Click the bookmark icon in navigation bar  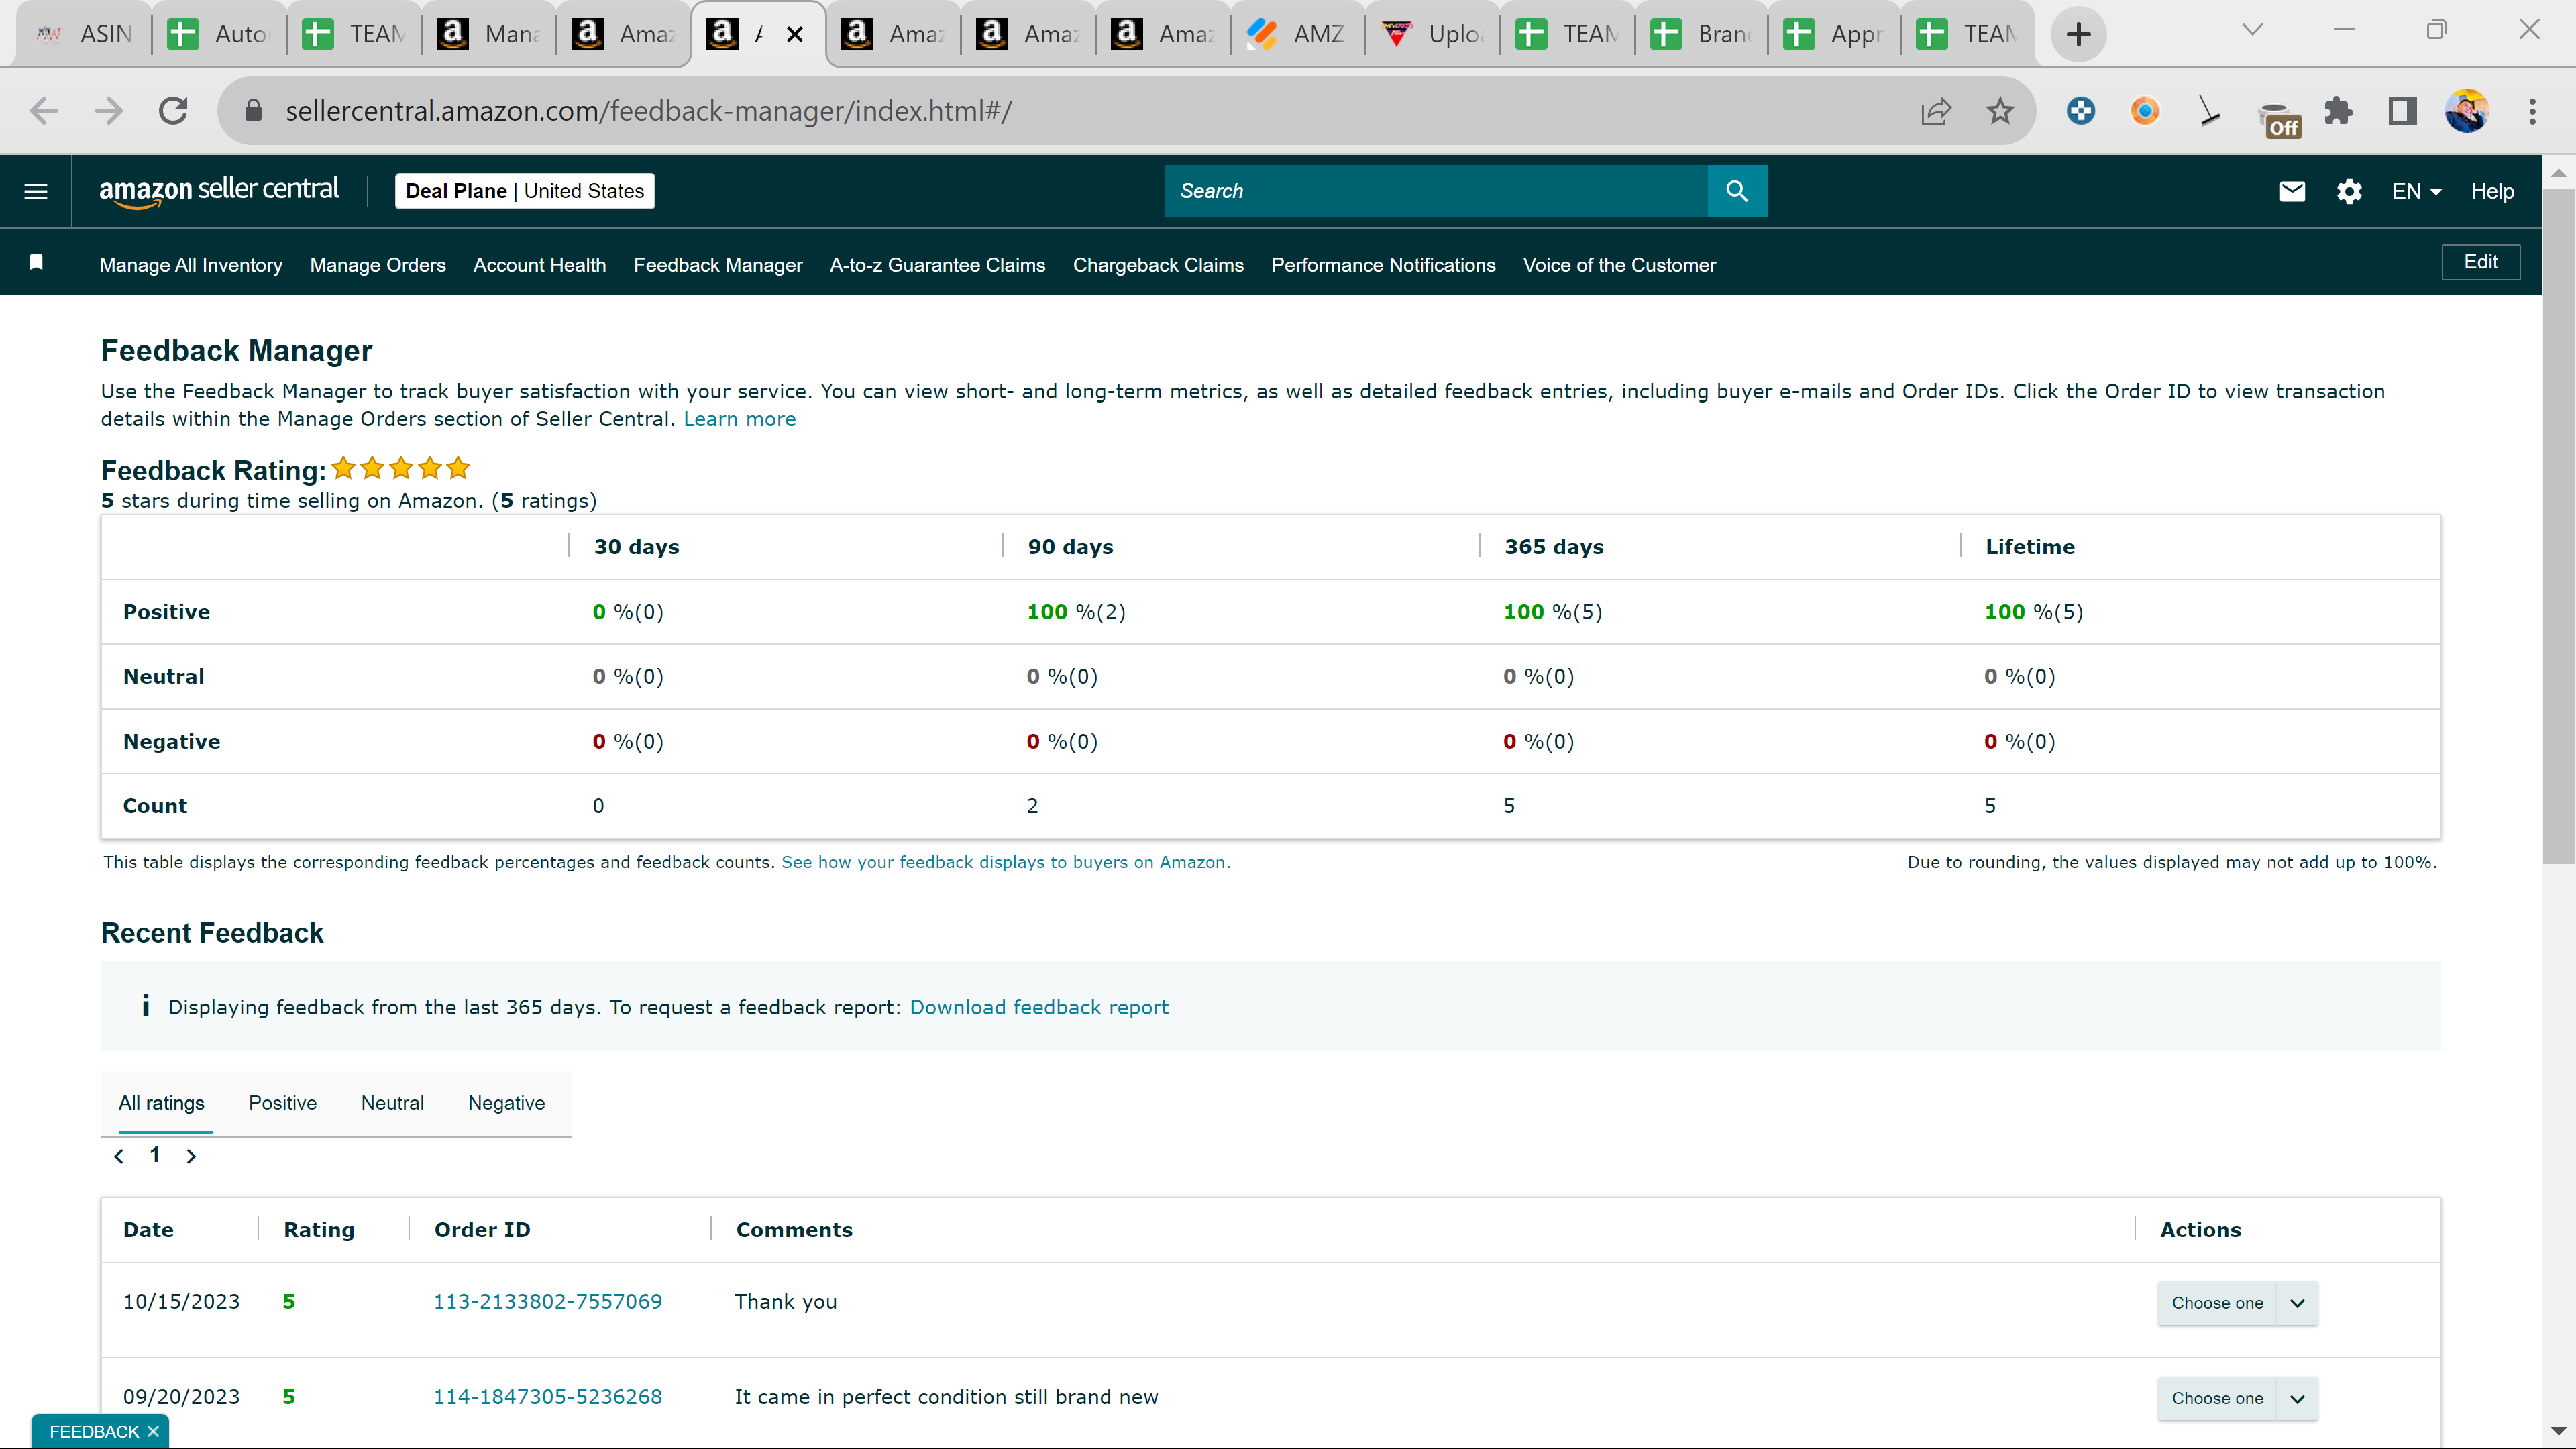pos(36,262)
